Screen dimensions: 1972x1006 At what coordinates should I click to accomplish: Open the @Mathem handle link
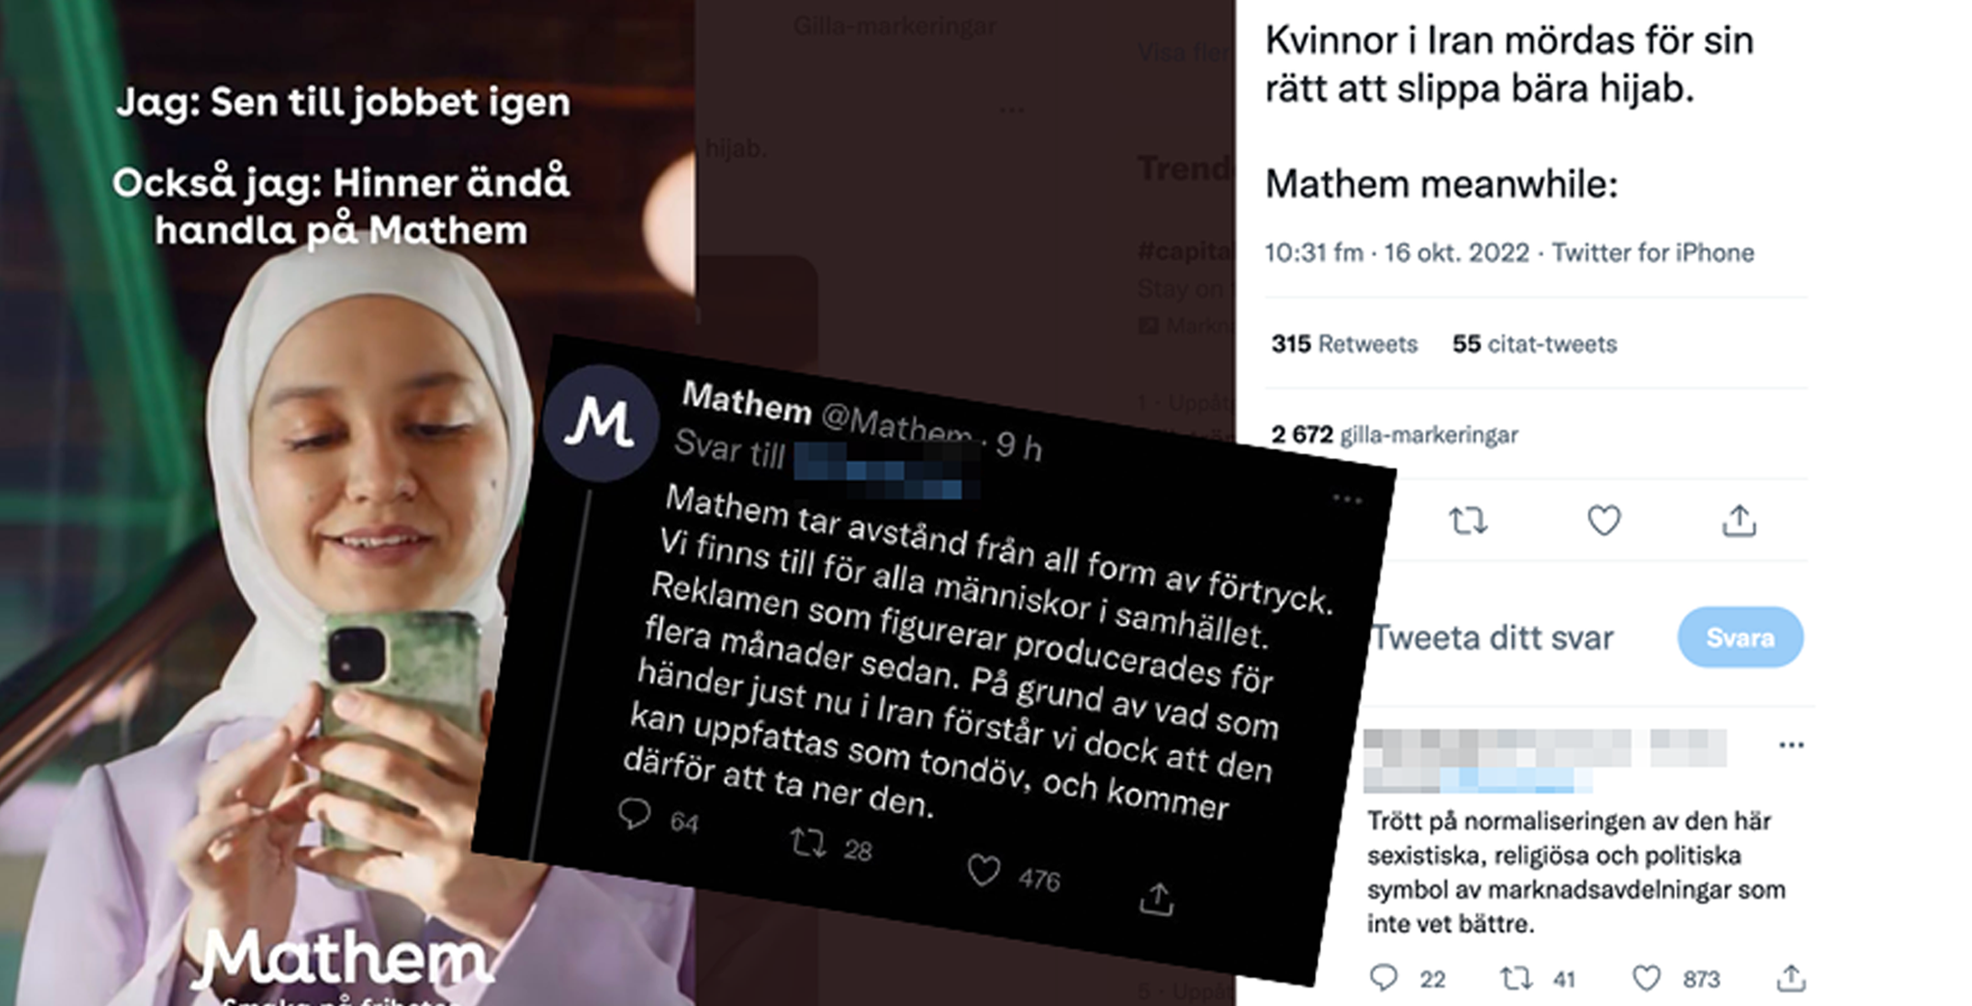pos(896,424)
